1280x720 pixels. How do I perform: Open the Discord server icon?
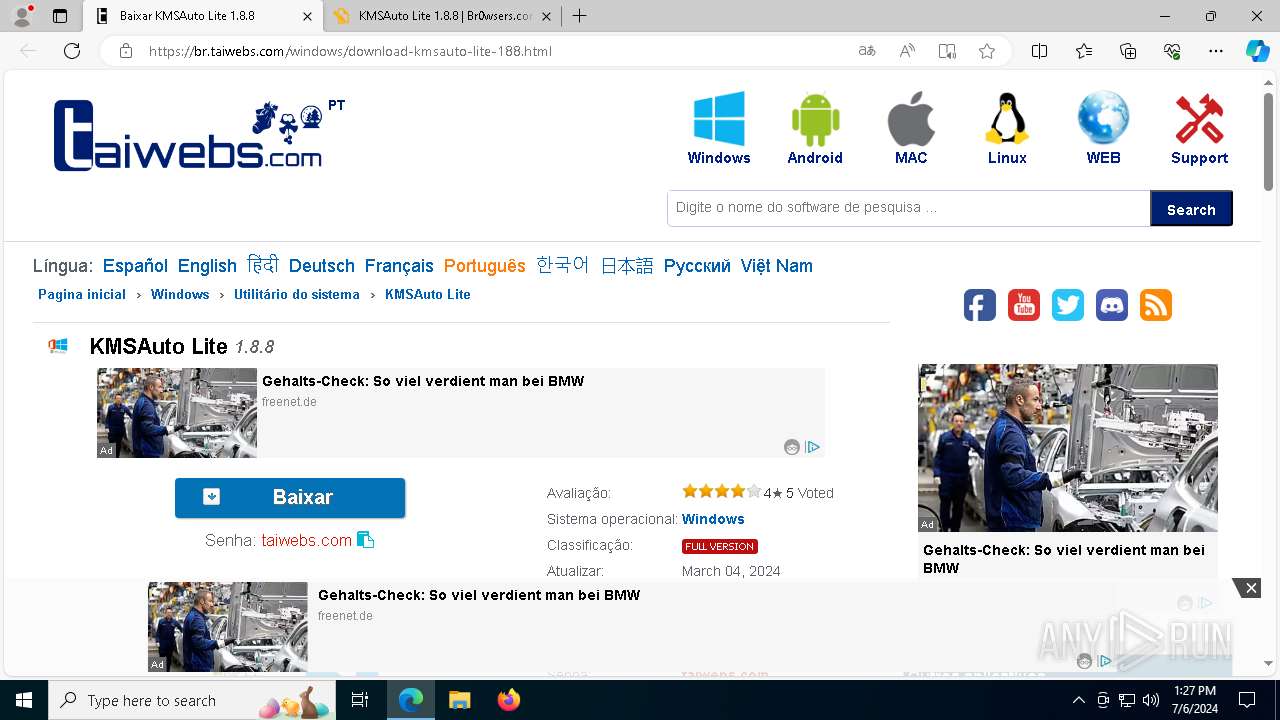click(x=1112, y=305)
